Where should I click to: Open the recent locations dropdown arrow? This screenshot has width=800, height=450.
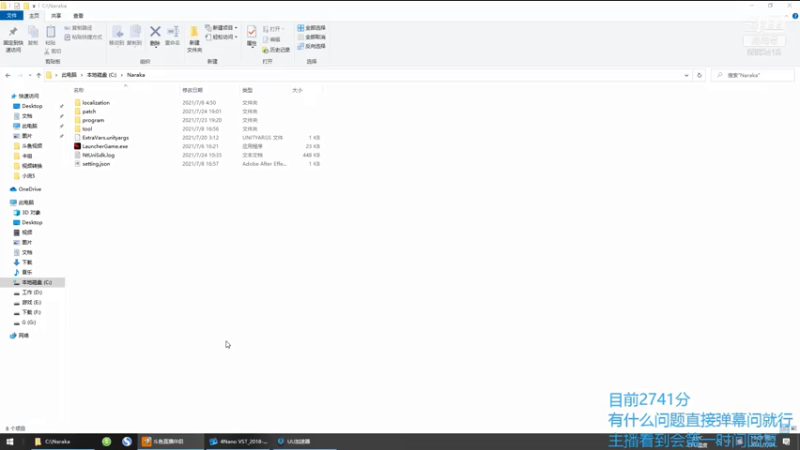point(30,75)
